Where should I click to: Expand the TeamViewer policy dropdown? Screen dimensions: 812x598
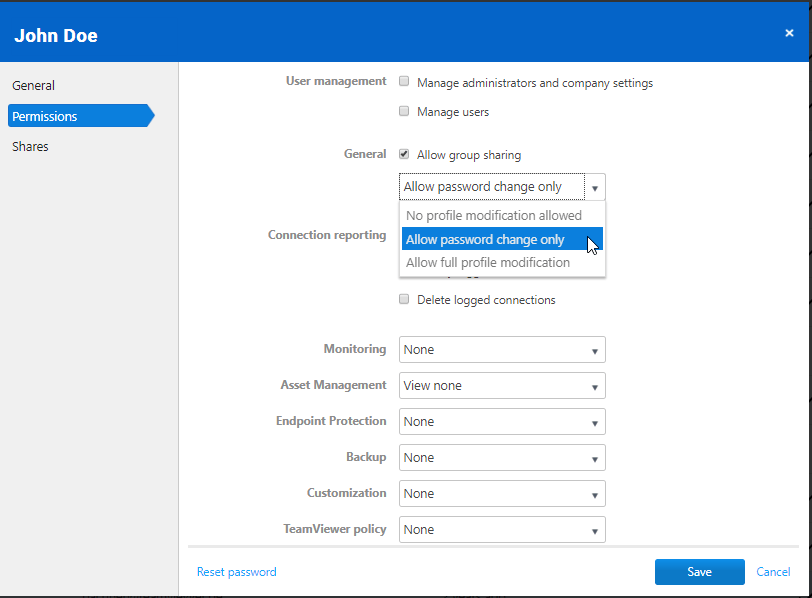pos(502,530)
